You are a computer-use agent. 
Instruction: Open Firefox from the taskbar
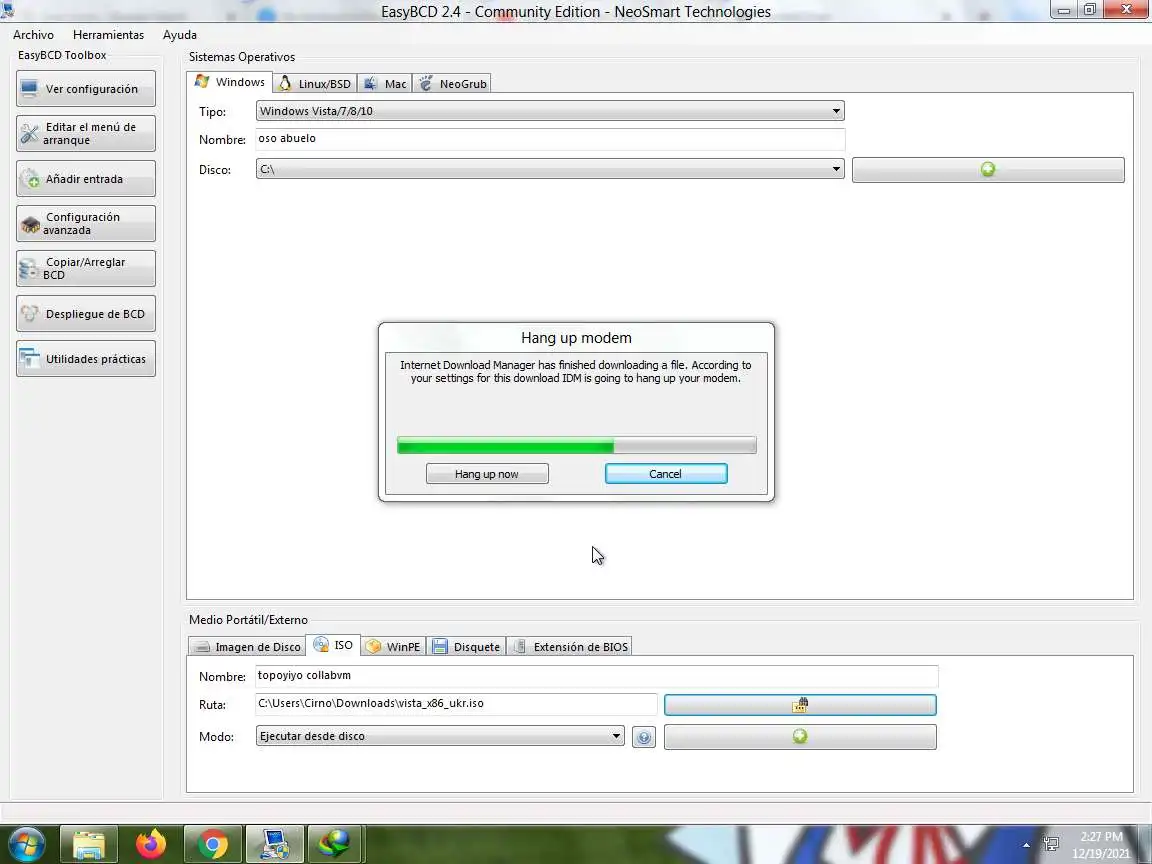[x=151, y=844]
